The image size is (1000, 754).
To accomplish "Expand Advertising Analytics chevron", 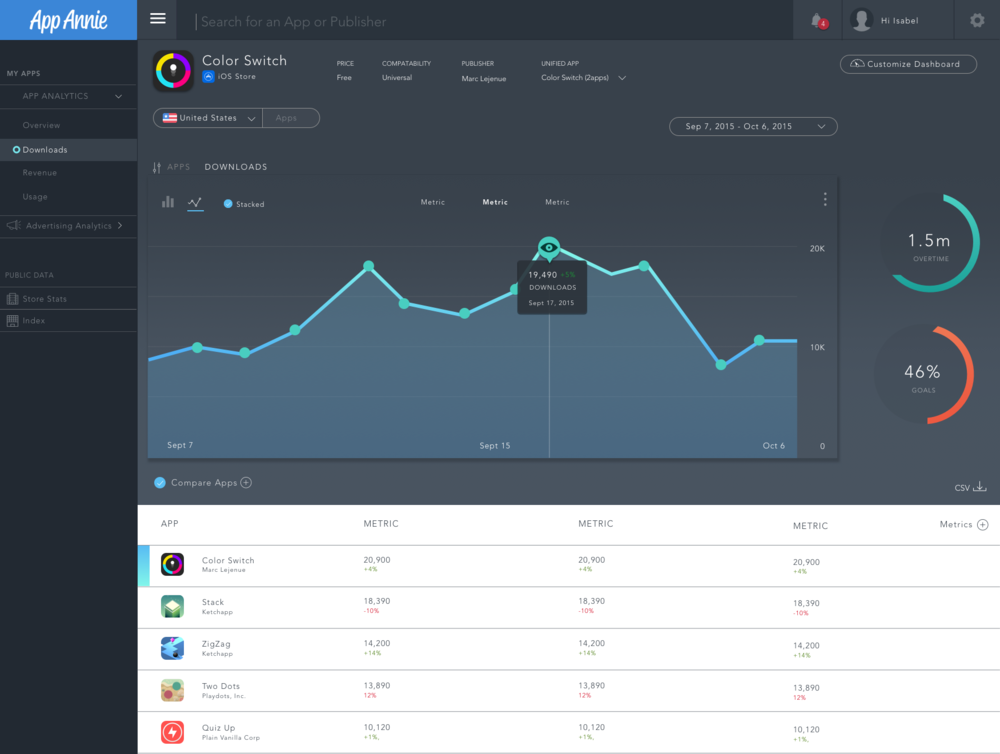I will [x=120, y=225].
